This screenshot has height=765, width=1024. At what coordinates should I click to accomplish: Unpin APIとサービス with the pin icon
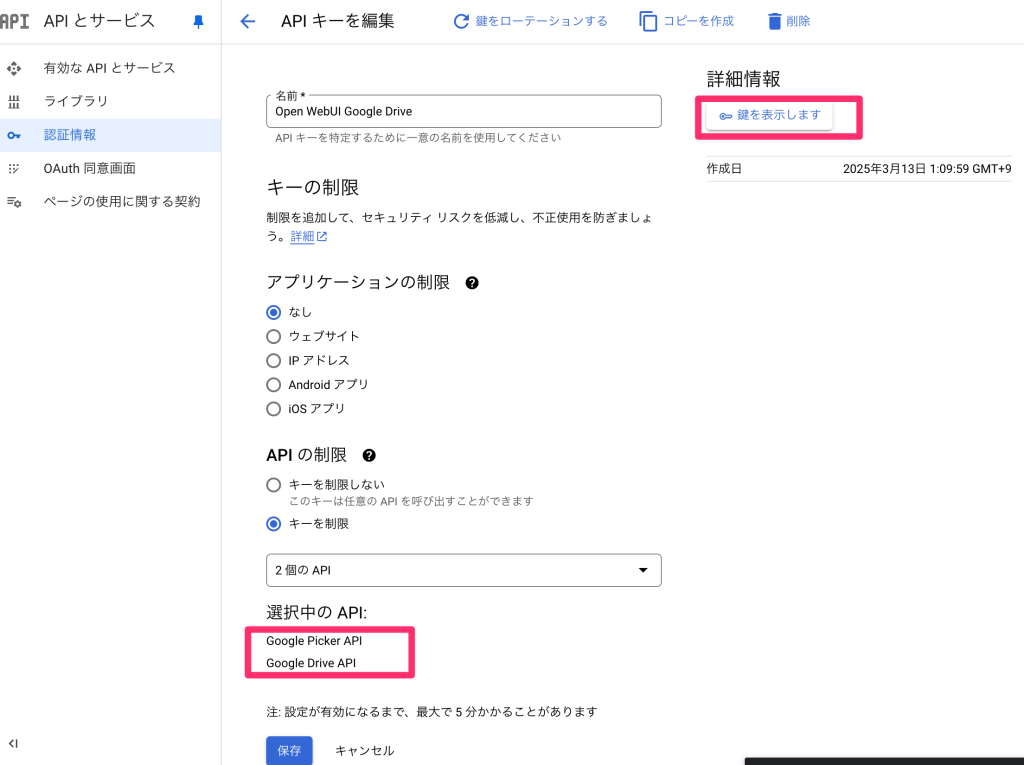[x=199, y=22]
